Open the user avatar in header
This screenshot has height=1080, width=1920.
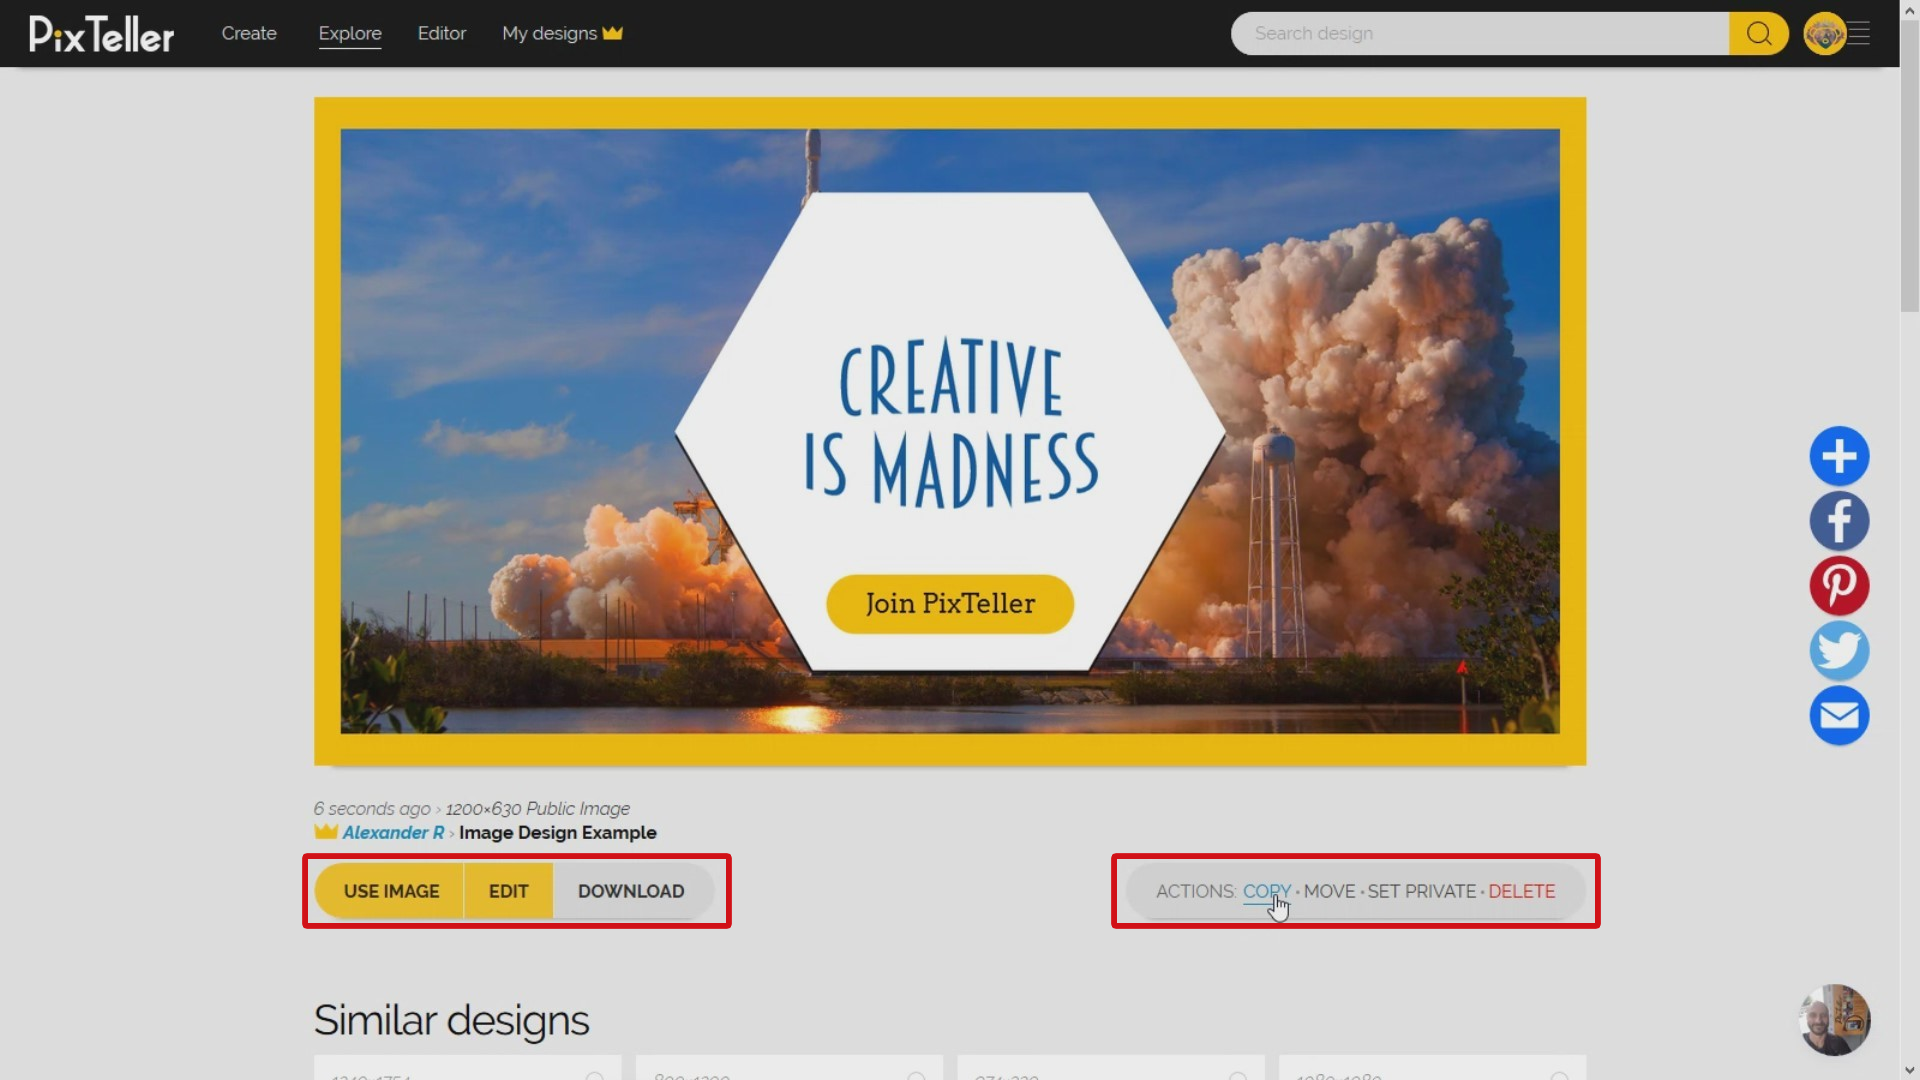coord(1824,34)
